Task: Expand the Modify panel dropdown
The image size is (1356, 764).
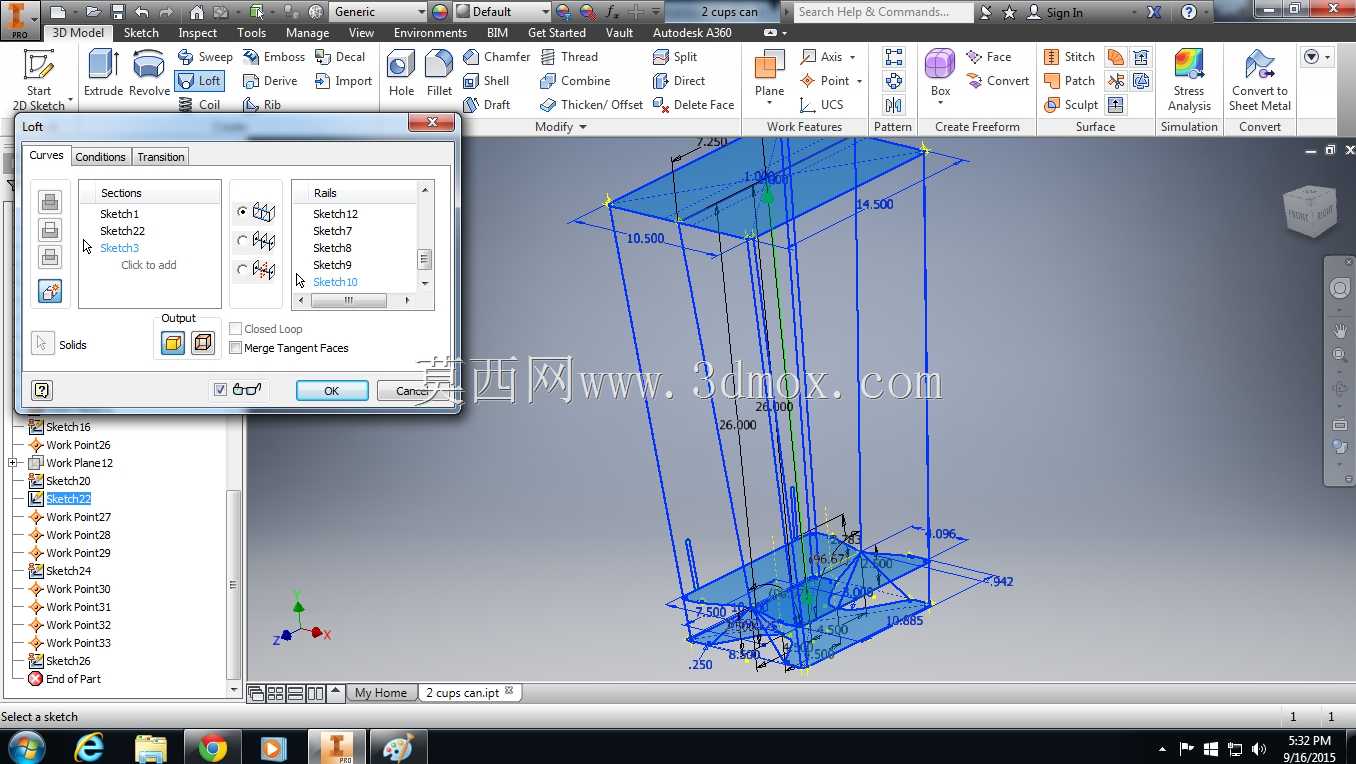Action: (581, 127)
